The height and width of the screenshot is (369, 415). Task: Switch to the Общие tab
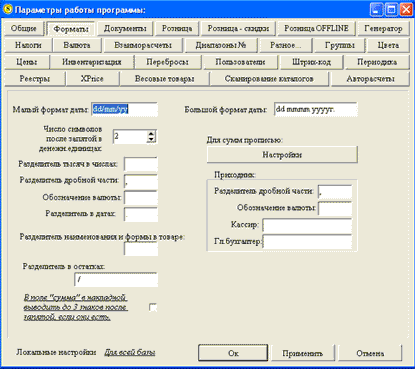(23, 29)
